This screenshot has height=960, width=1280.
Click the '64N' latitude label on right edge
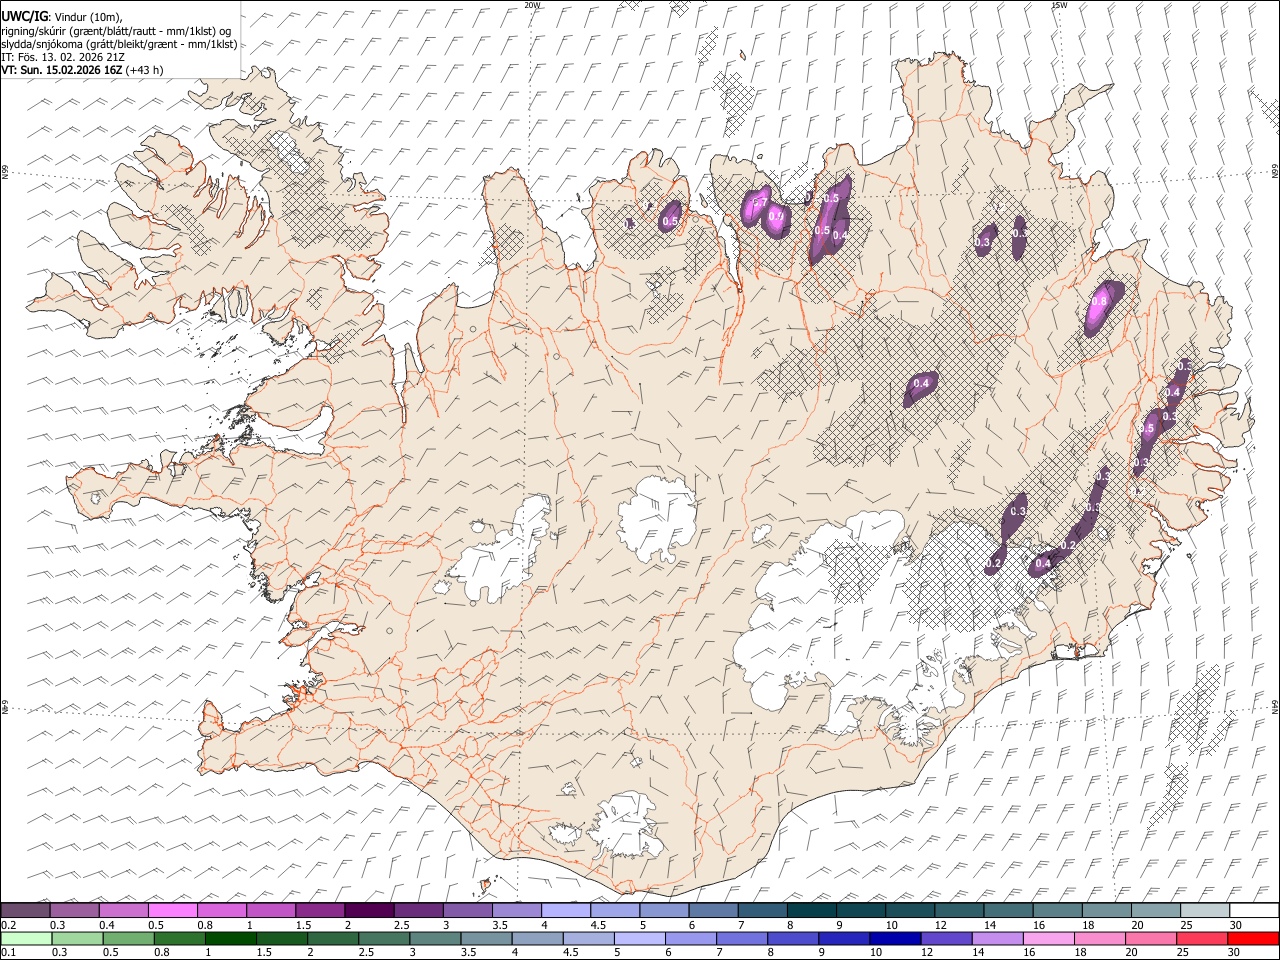point(1275,706)
